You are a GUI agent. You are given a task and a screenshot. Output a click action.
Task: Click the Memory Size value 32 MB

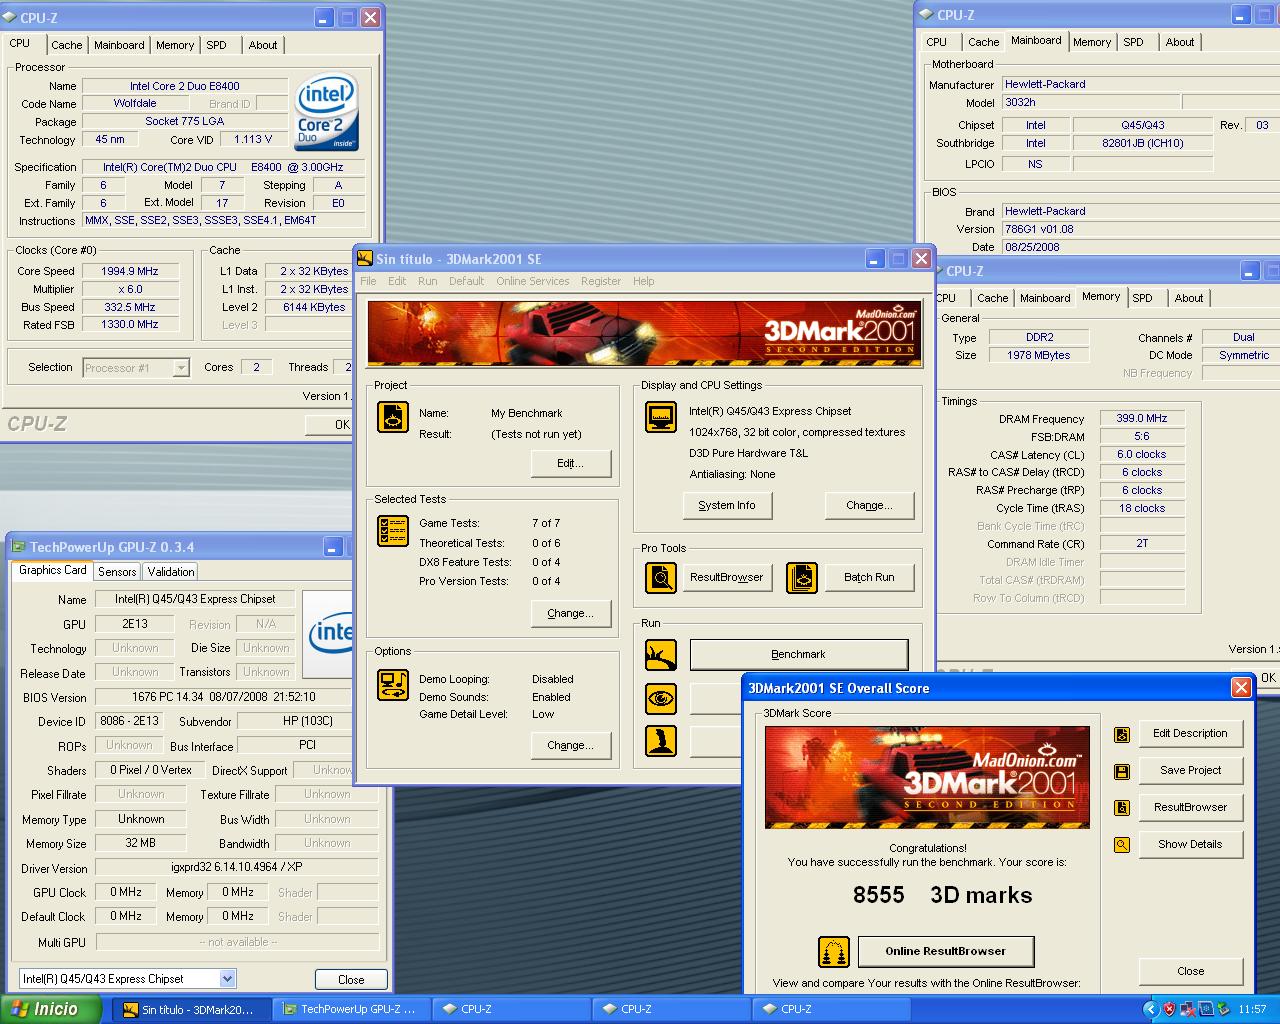(140, 844)
